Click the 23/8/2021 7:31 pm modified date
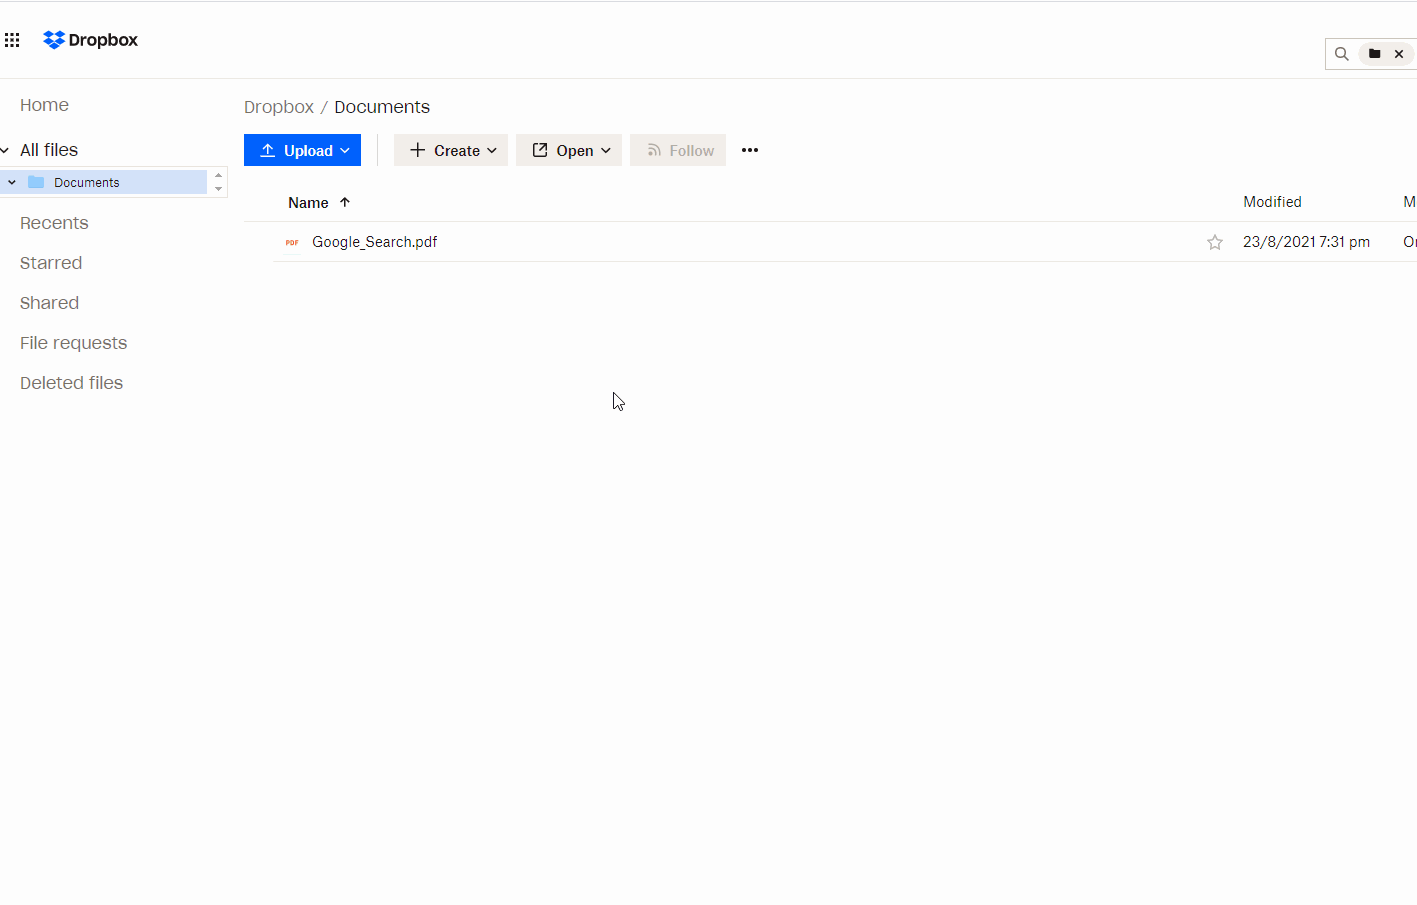The width and height of the screenshot is (1417, 905). tap(1306, 242)
